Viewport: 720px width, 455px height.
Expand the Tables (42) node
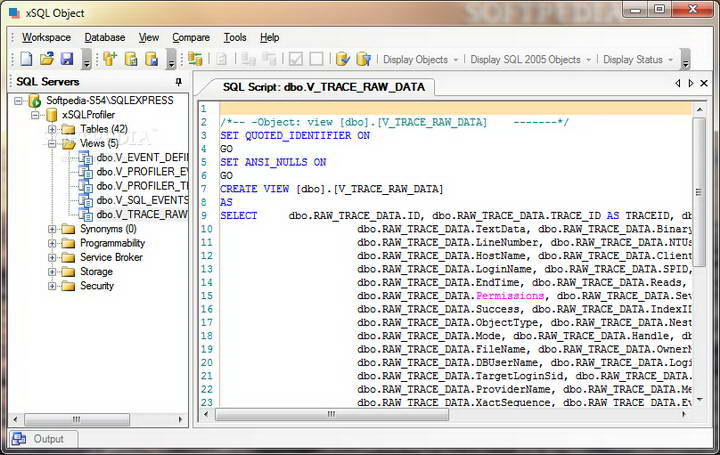[x=52, y=129]
